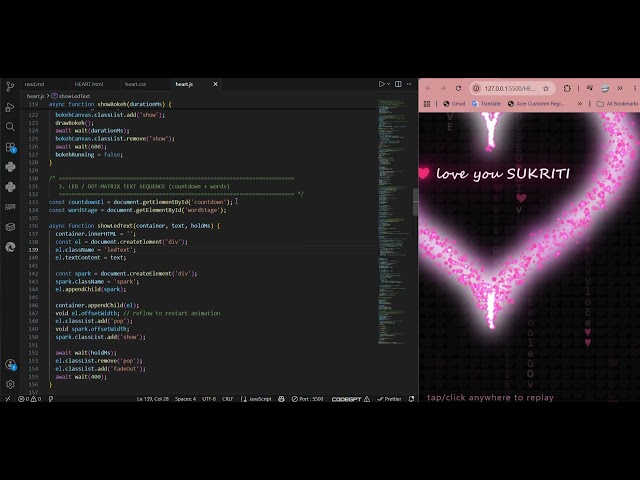This screenshot has width=640, height=480.
Task: Click the 'love you SUKRITI' text
Action: click(502, 174)
